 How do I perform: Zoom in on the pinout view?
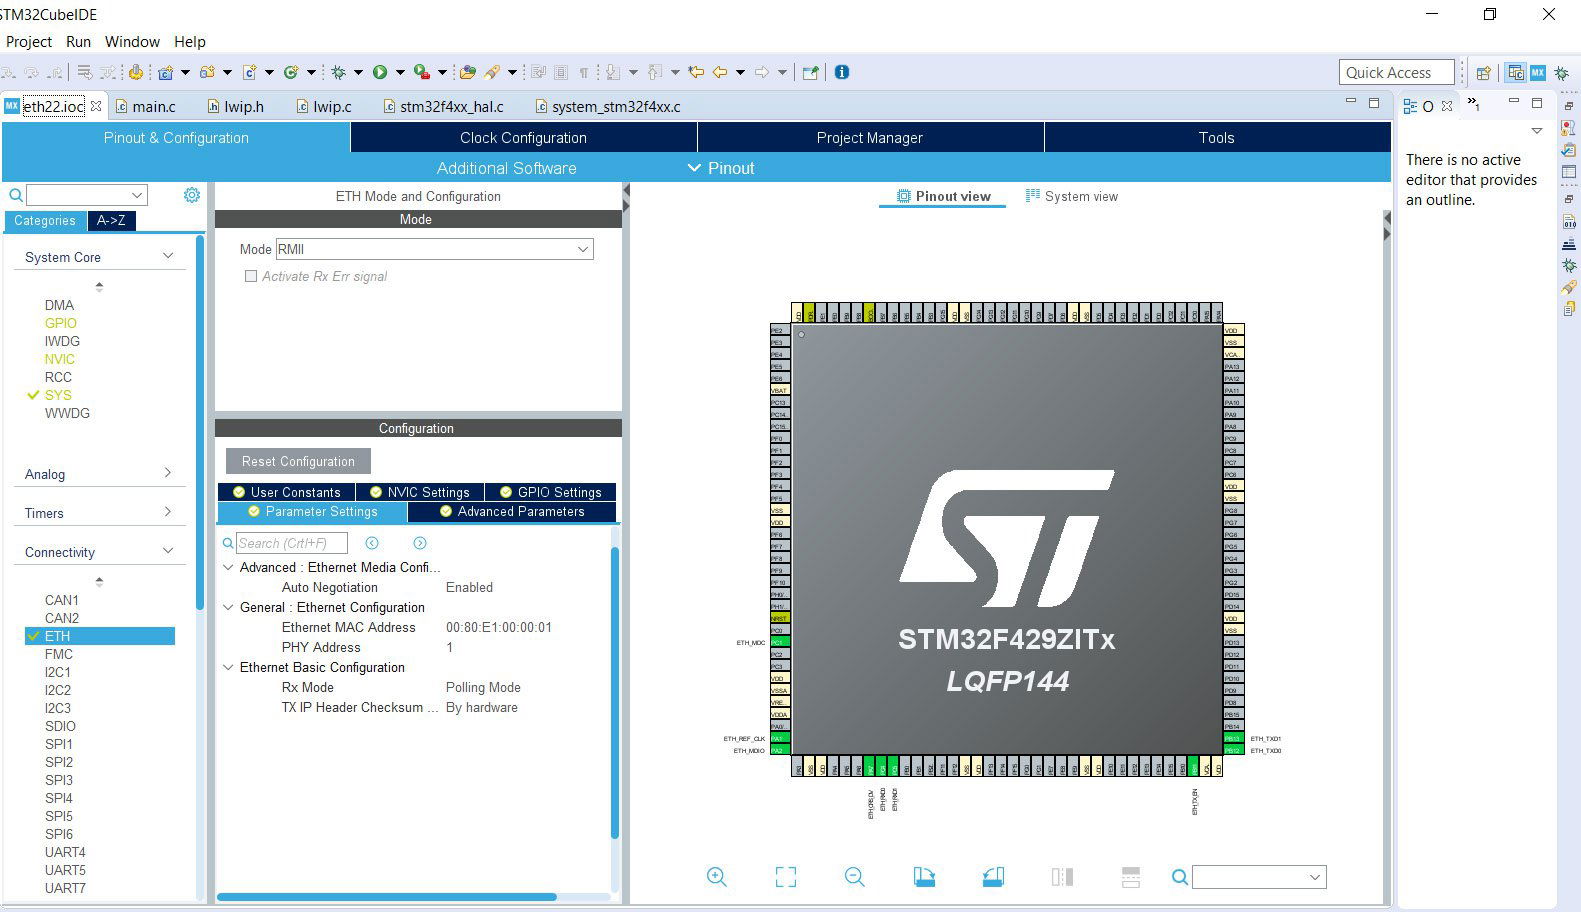click(x=716, y=877)
